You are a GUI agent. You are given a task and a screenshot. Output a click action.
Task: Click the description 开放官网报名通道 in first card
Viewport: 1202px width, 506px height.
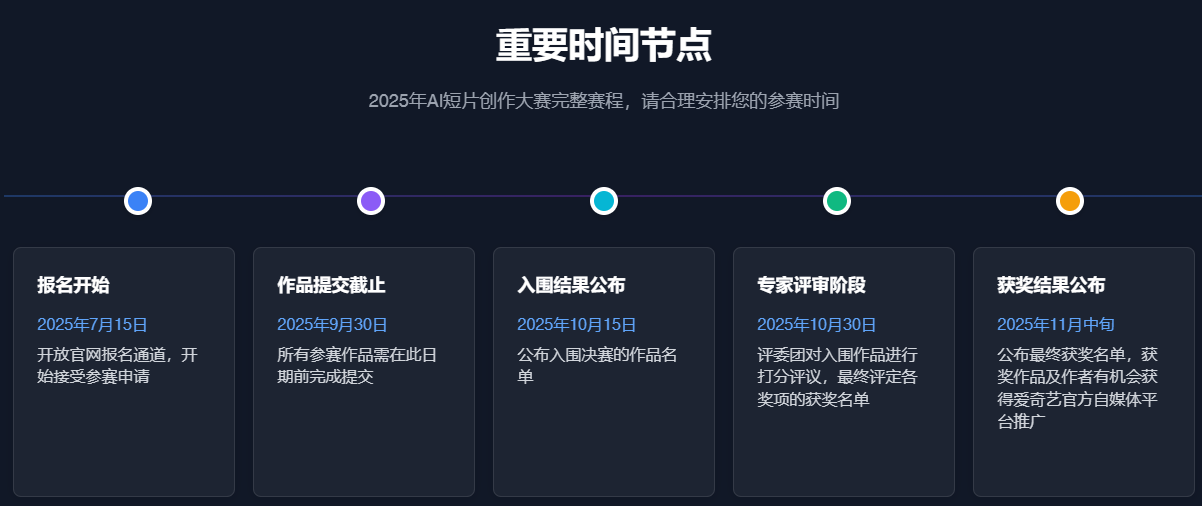(117, 366)
